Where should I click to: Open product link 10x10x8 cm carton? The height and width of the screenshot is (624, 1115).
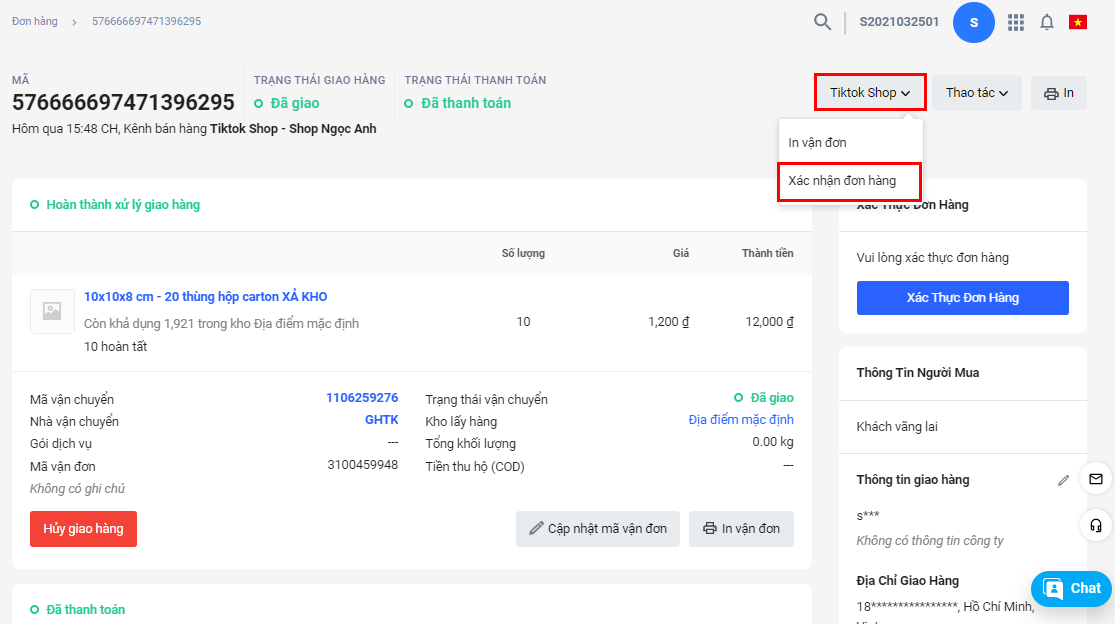pos(205,297)
